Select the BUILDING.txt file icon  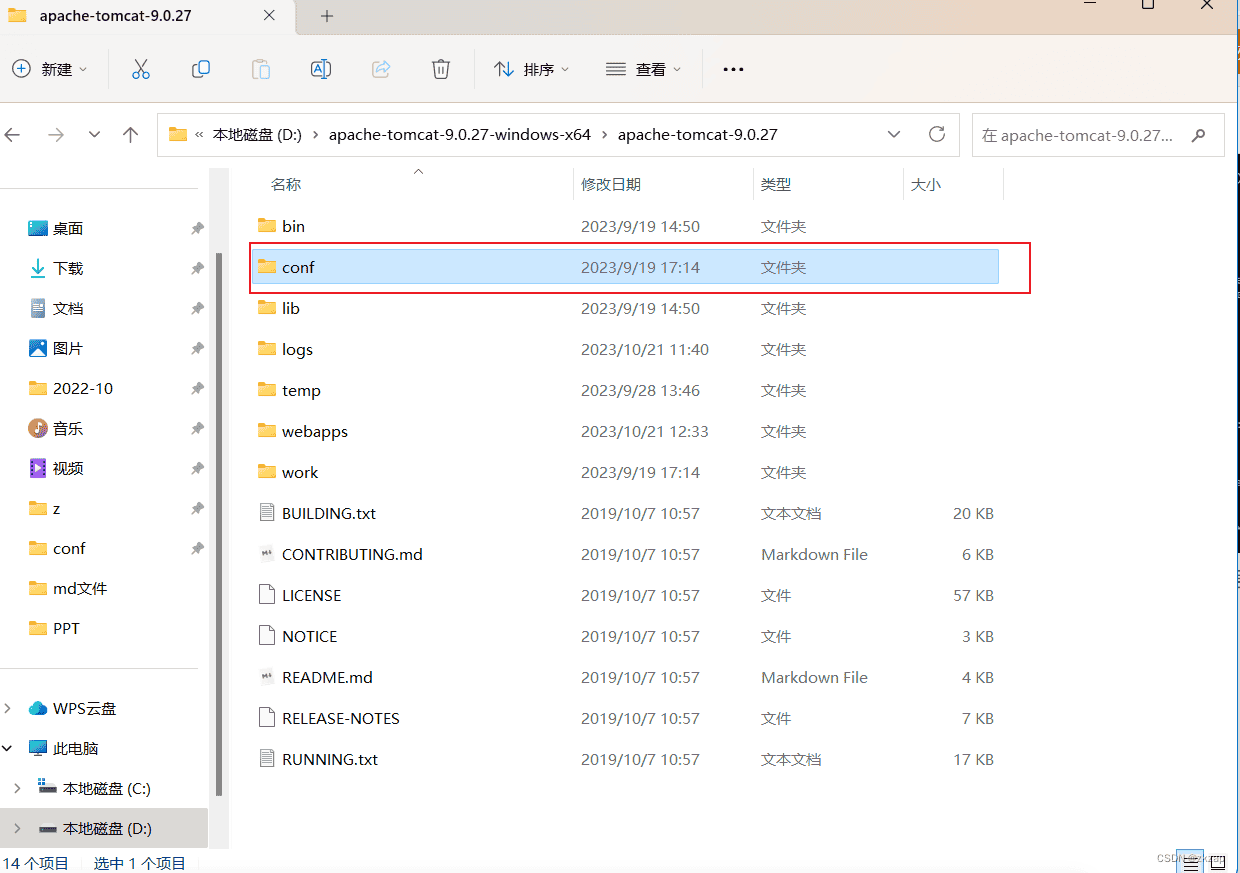click(266, 513)
